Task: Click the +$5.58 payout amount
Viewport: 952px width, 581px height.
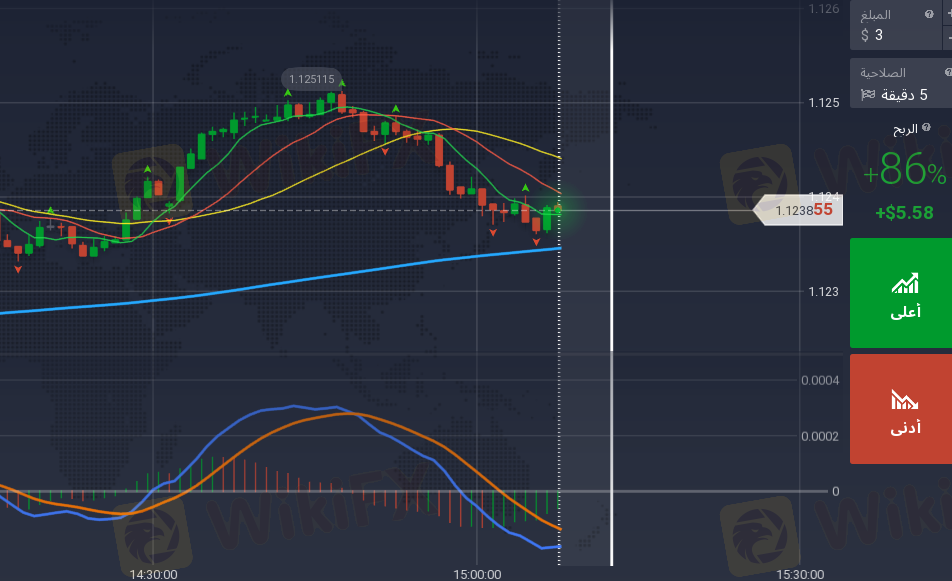Action: click(x=904, y=212)
